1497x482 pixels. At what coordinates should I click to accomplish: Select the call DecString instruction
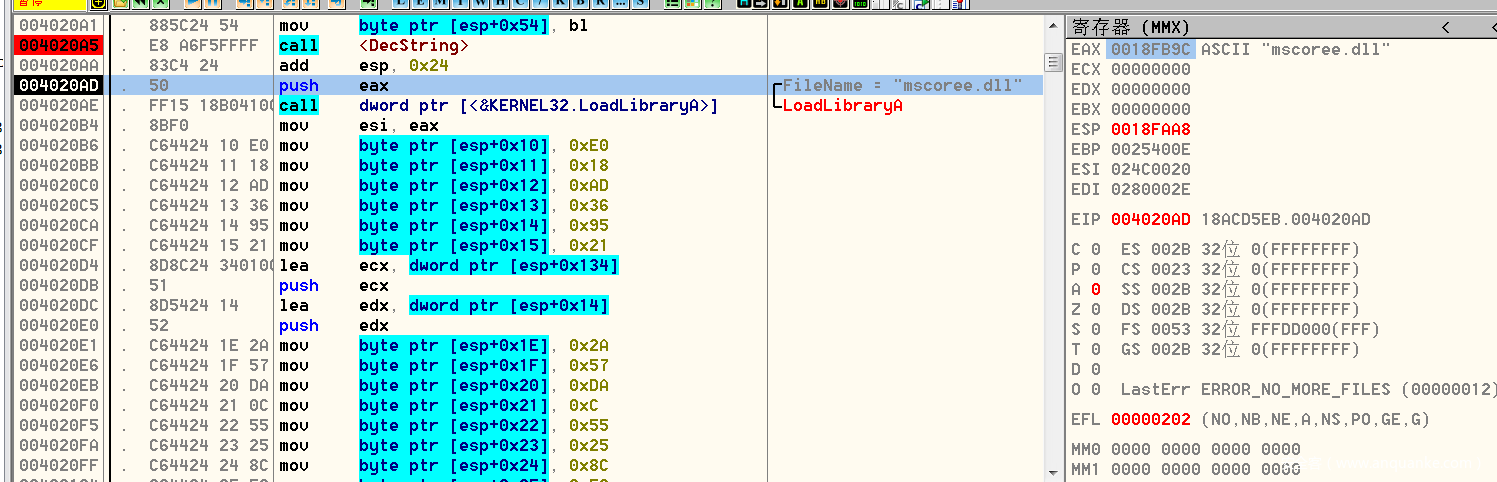click(413, 46)
